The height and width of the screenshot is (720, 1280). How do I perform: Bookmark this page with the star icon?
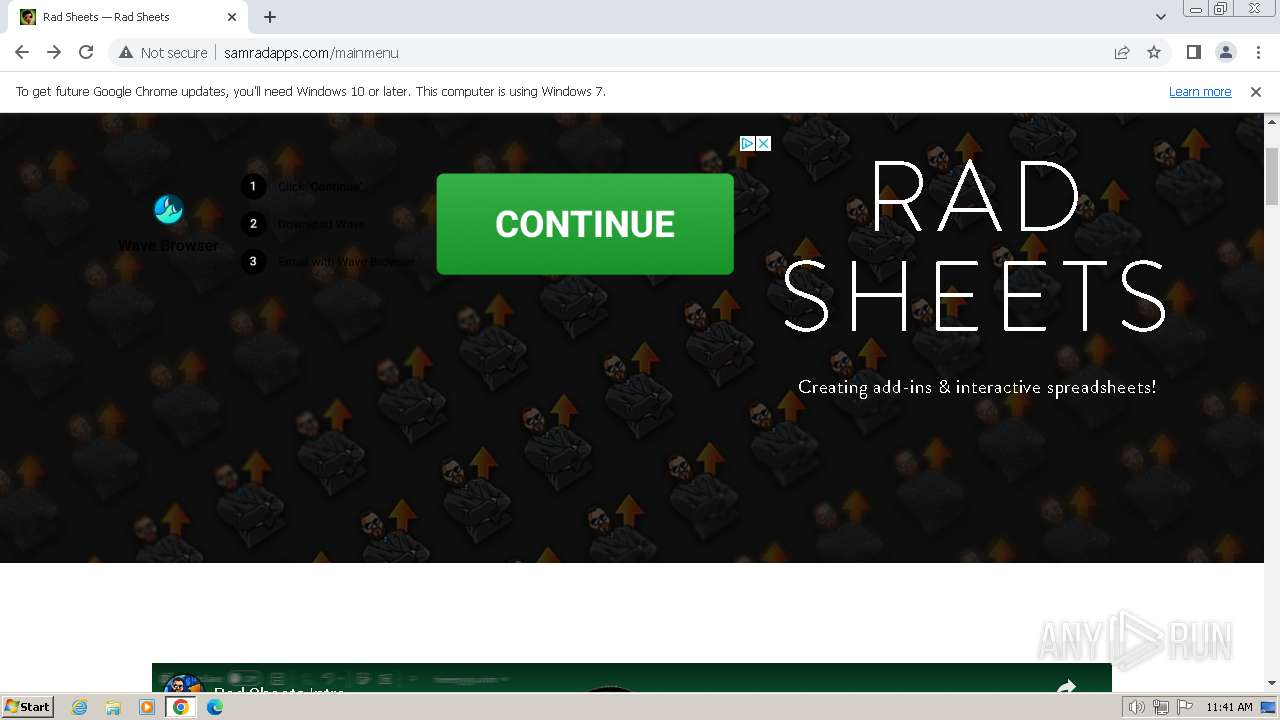[1154, 52]
